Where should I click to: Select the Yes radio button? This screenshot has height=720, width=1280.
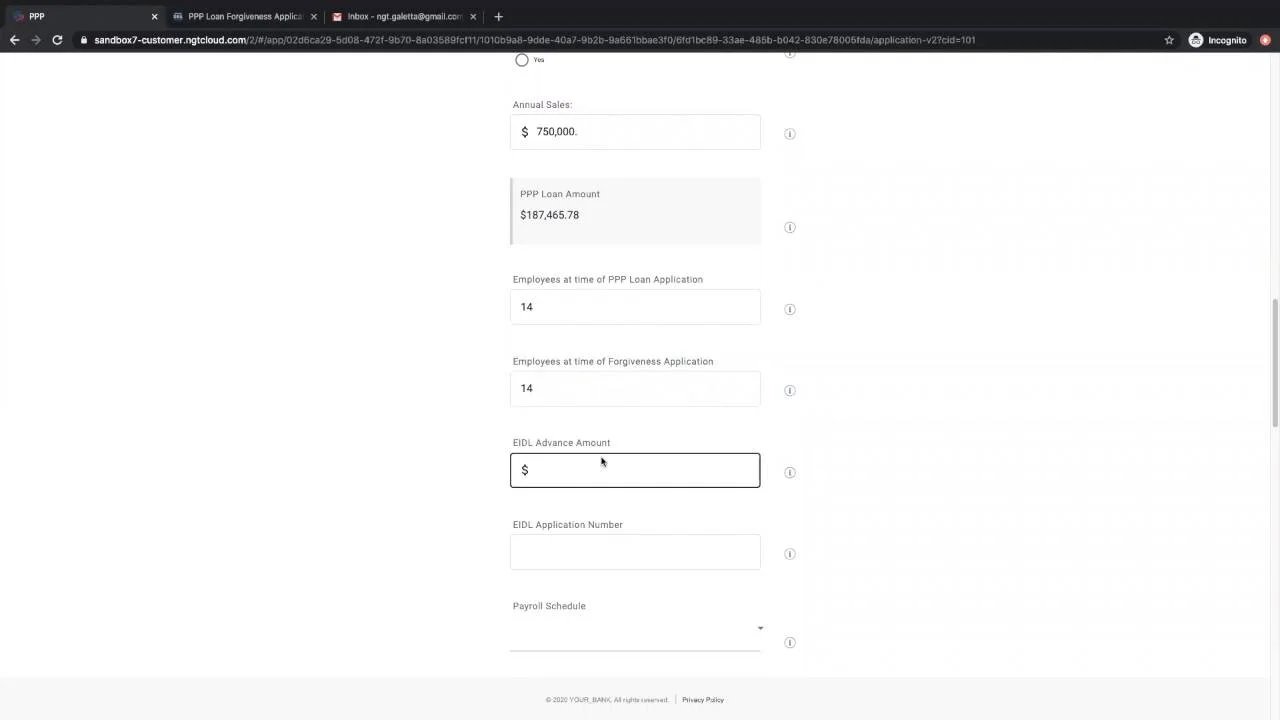pos(522,60)
